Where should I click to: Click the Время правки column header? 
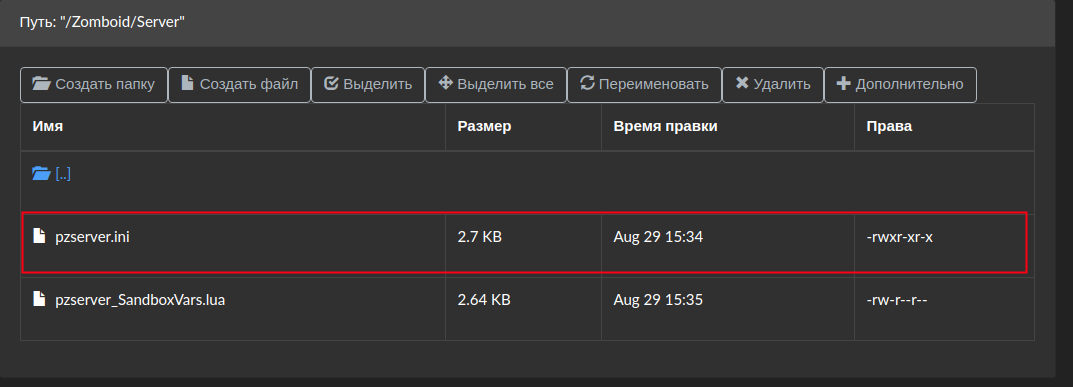coord(665,126)
